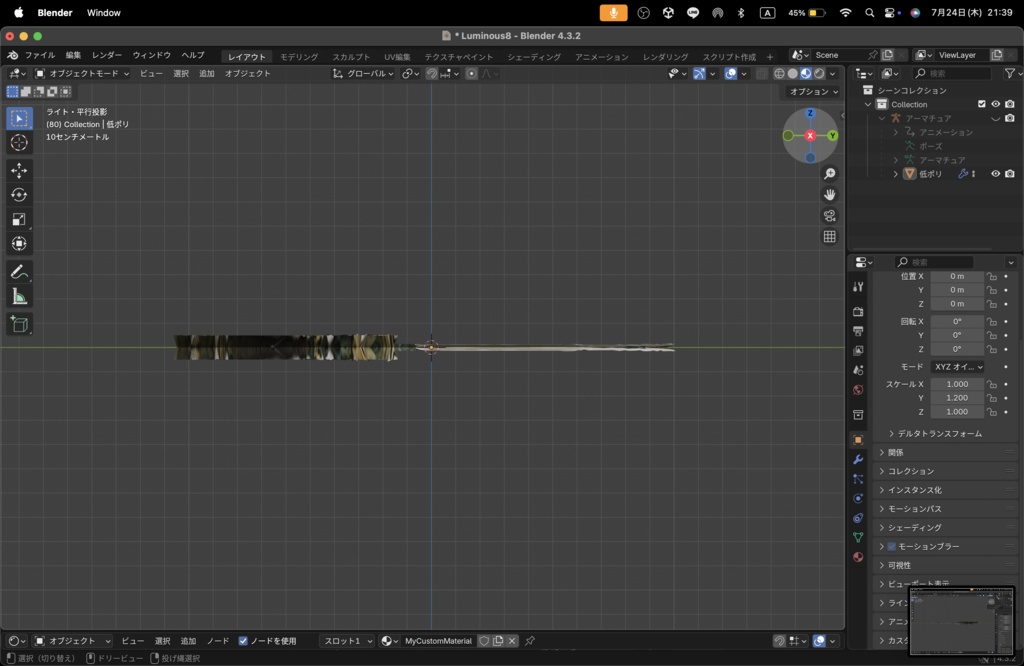Open the Output properties tab
Screen dimensions: 1024x666
tap(858, 331)
